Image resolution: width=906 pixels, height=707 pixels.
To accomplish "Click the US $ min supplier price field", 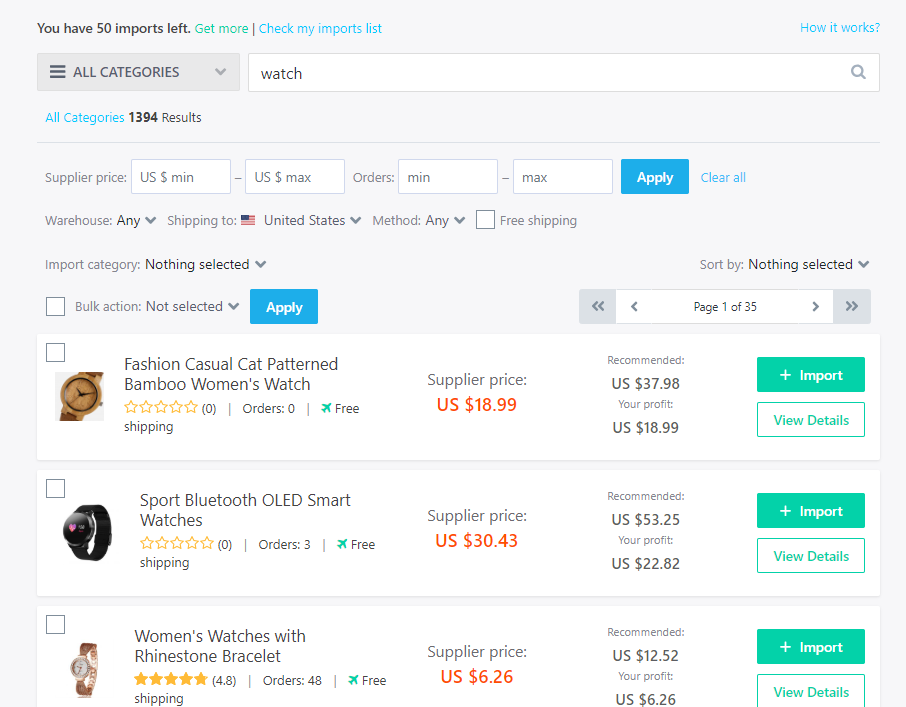I will tap(181, 177).
